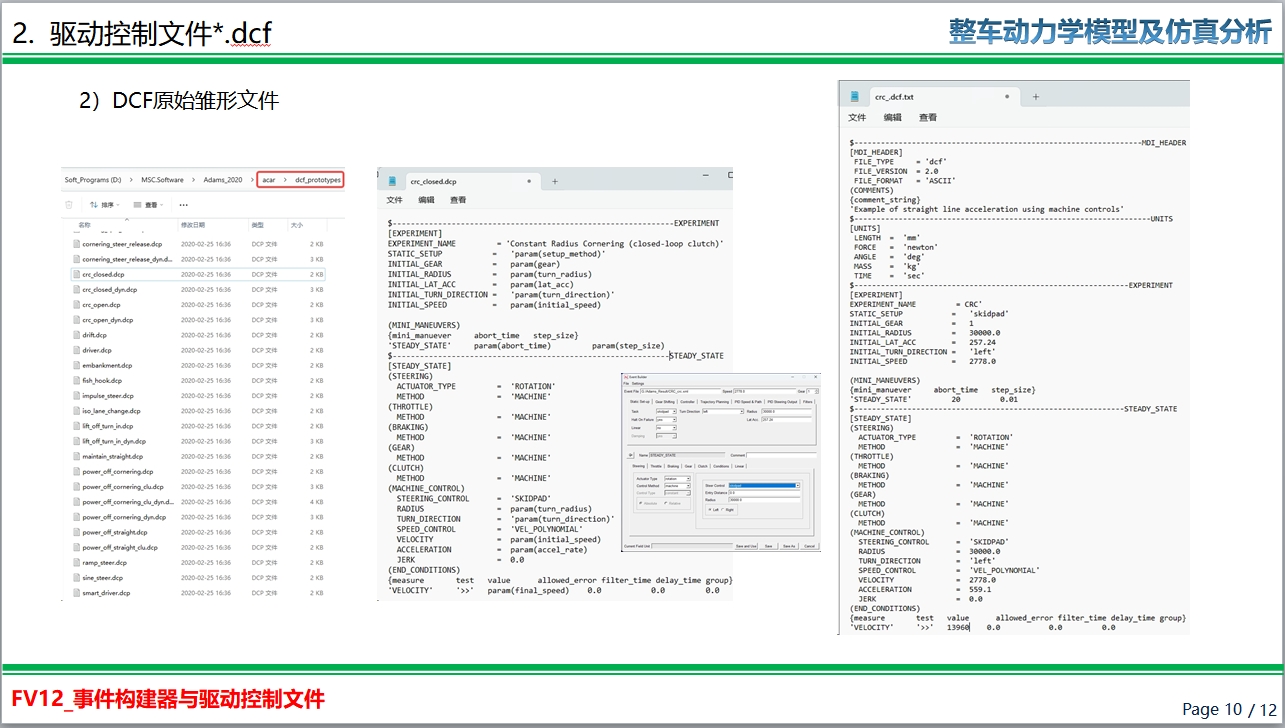Click the arrow button left of Name field

(x=630, y=455)
